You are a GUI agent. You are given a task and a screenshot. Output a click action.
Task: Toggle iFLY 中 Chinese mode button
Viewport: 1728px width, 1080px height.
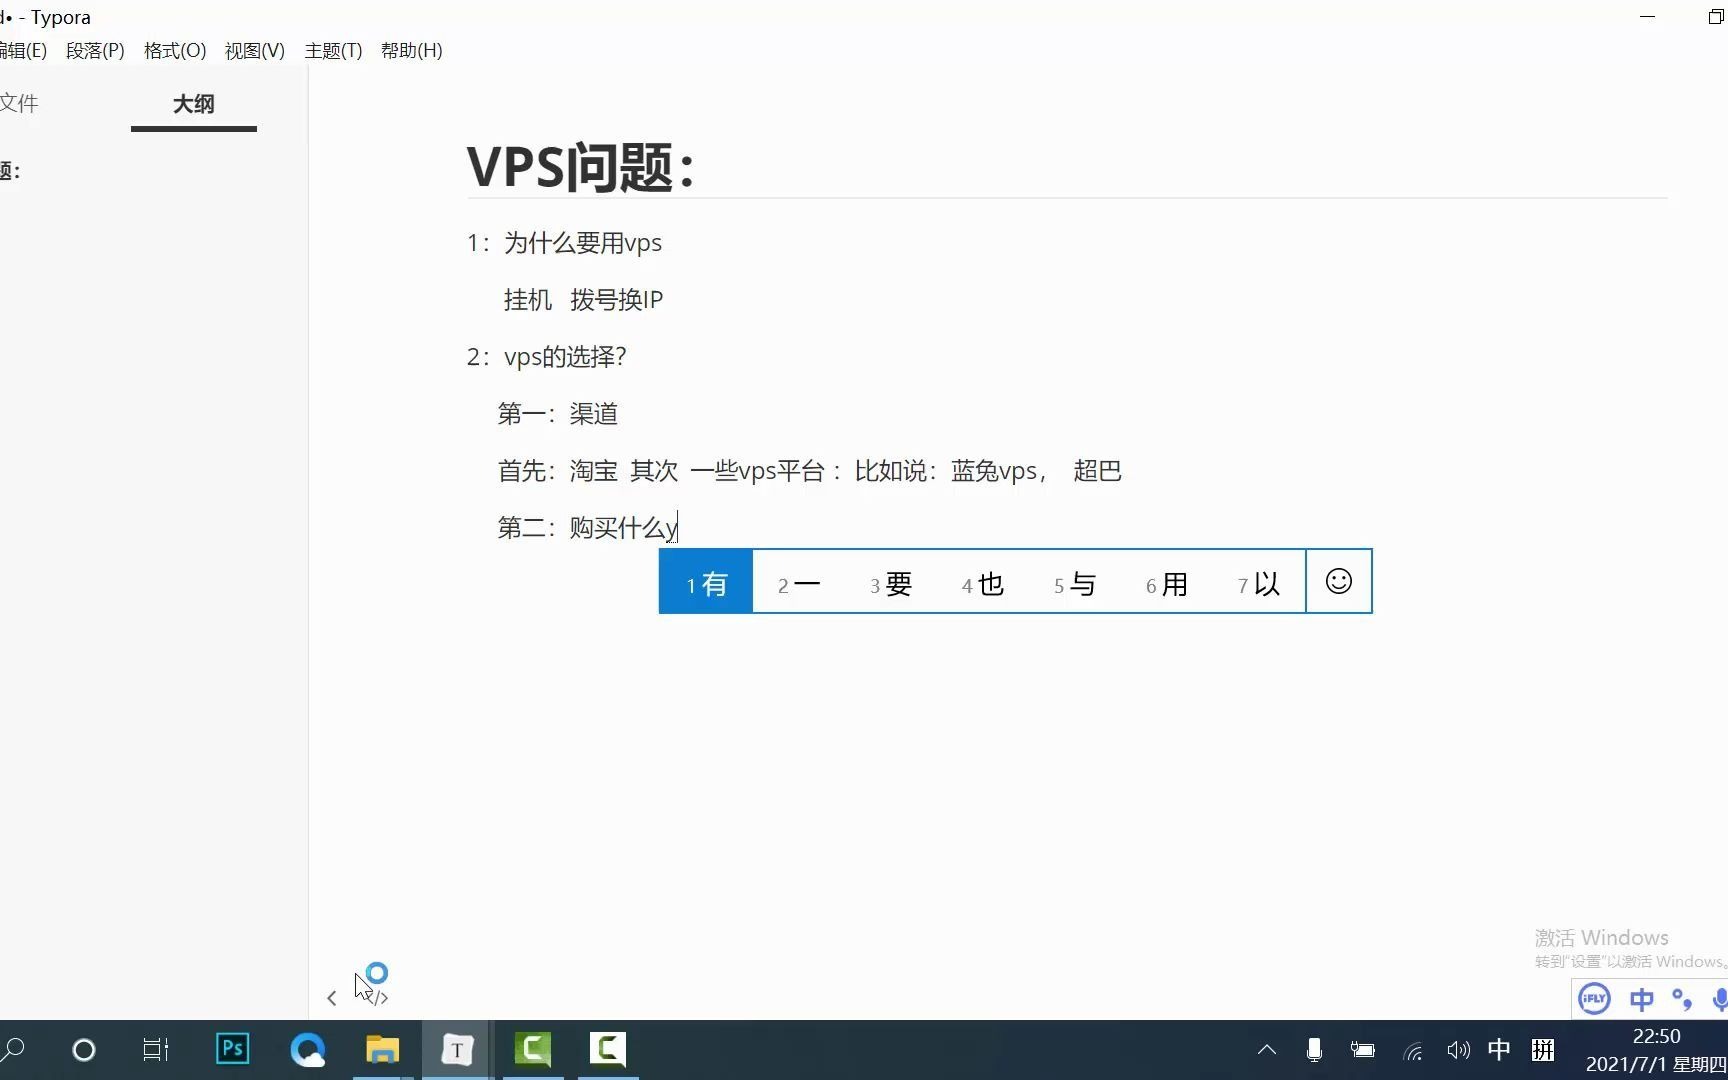[1641, 999]
